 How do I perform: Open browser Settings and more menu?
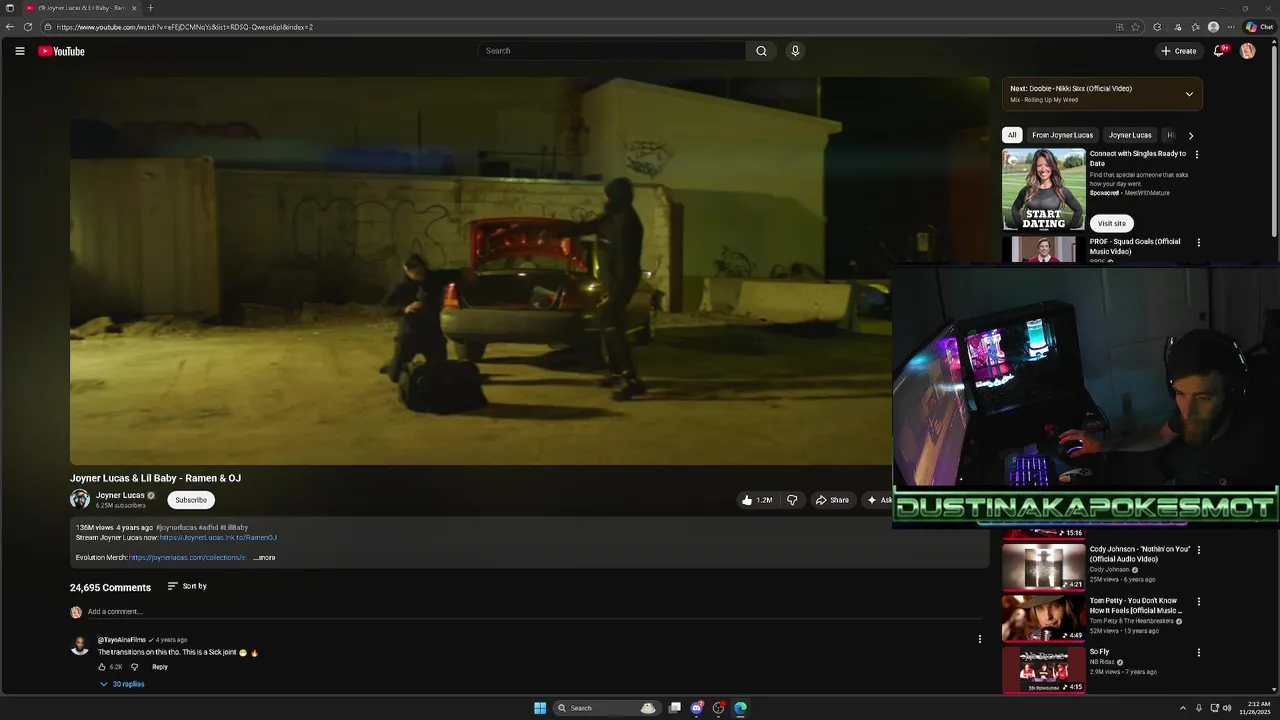pos(1231,27)
